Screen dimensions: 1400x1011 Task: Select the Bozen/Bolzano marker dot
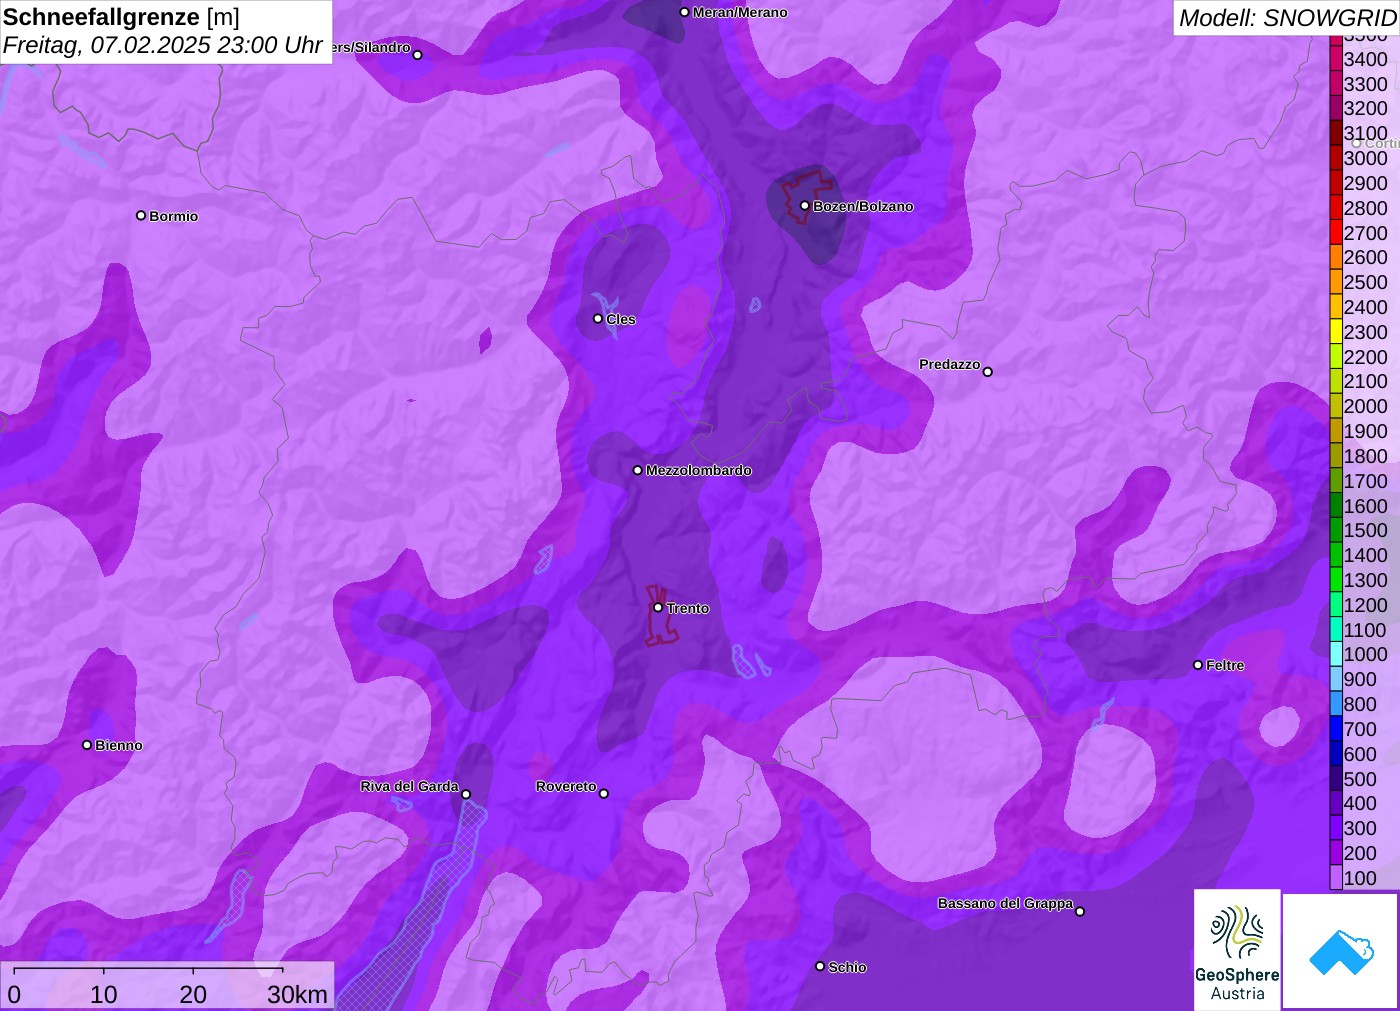[805, 206]
